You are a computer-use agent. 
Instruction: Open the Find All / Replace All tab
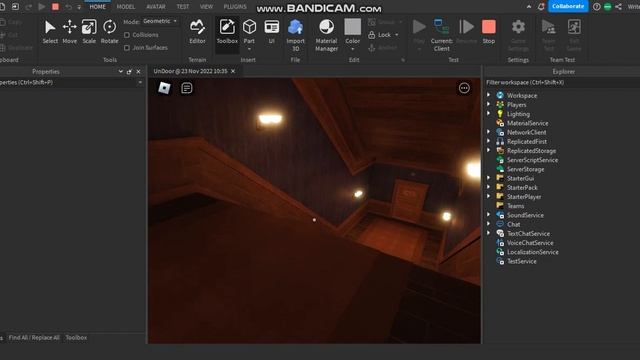click(x=34, y=338)
